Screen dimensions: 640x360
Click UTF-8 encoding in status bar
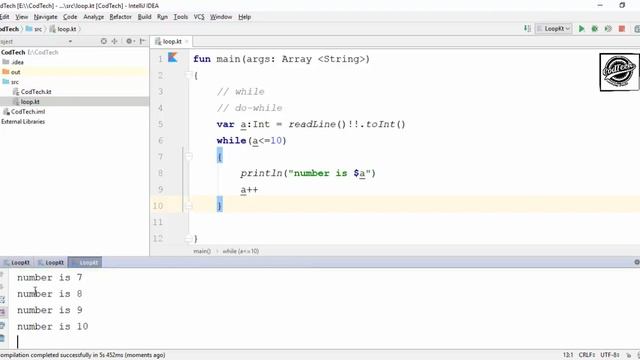(610, 355)
